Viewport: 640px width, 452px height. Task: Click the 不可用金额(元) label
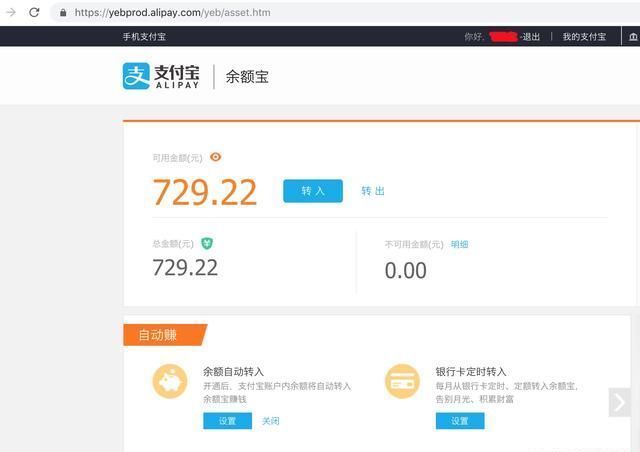(x=414, y=244)
